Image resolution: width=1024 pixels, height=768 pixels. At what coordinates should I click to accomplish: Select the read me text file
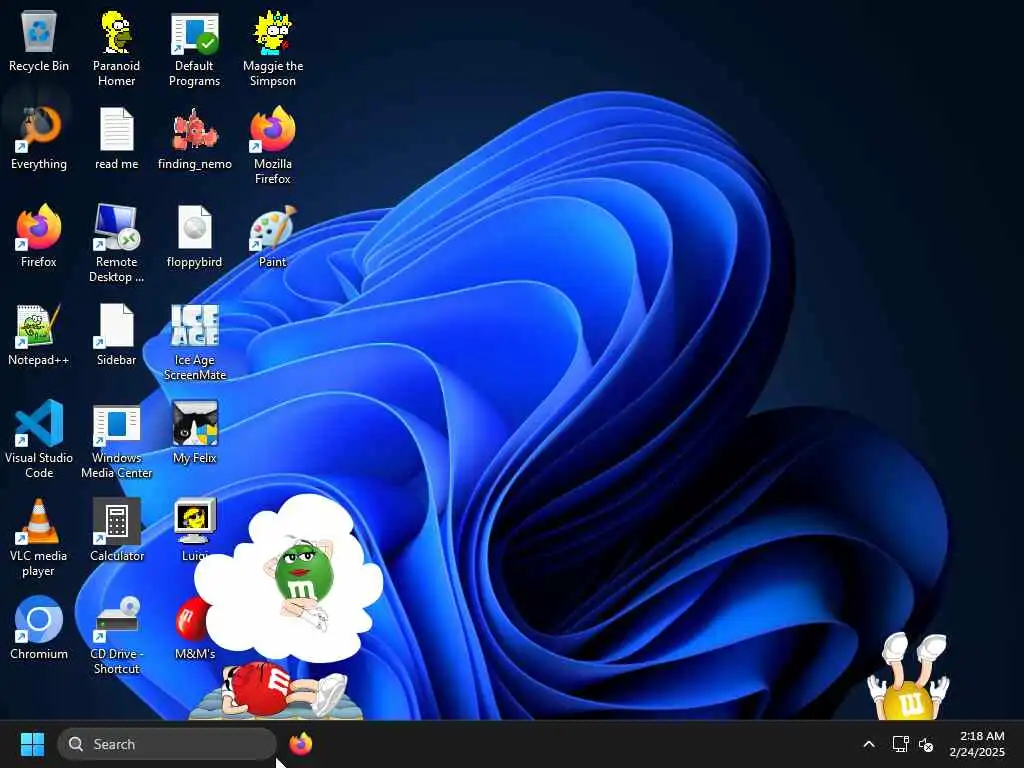116,138
